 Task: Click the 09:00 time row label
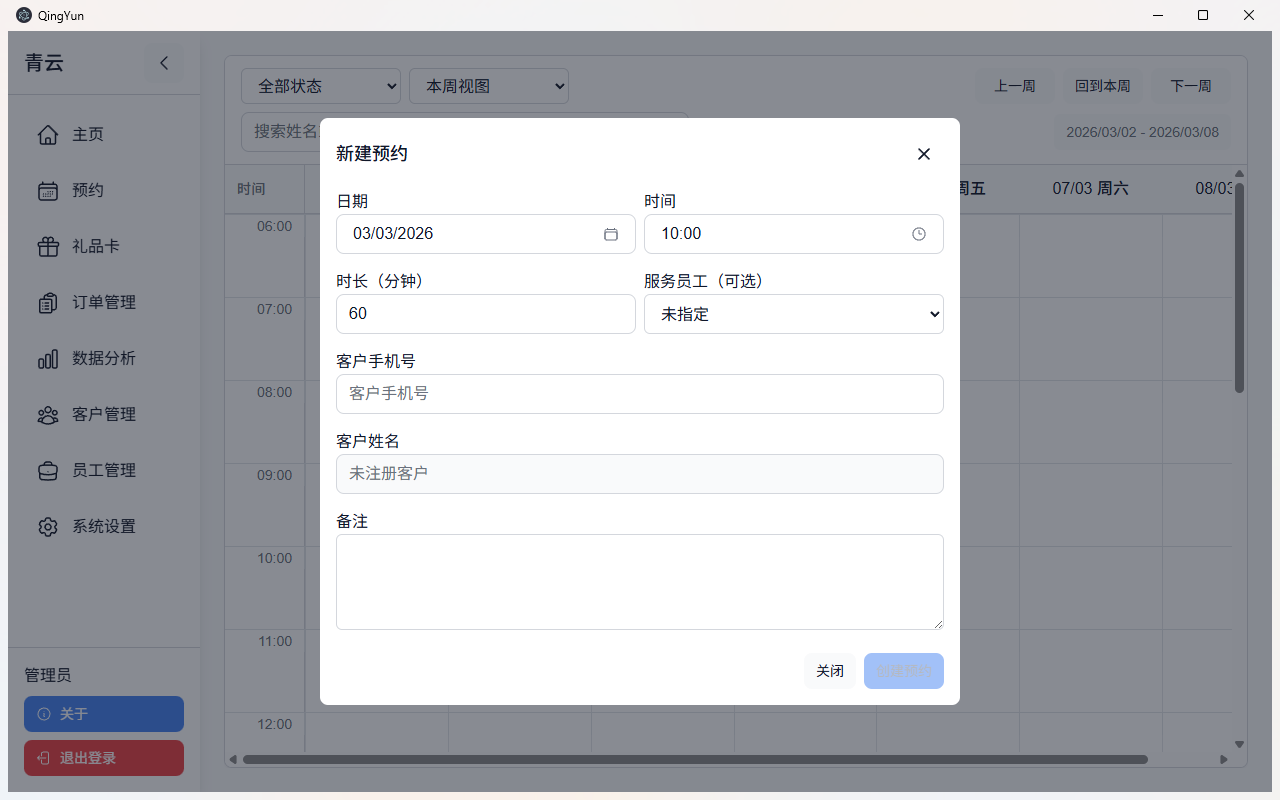click(274, 475)
